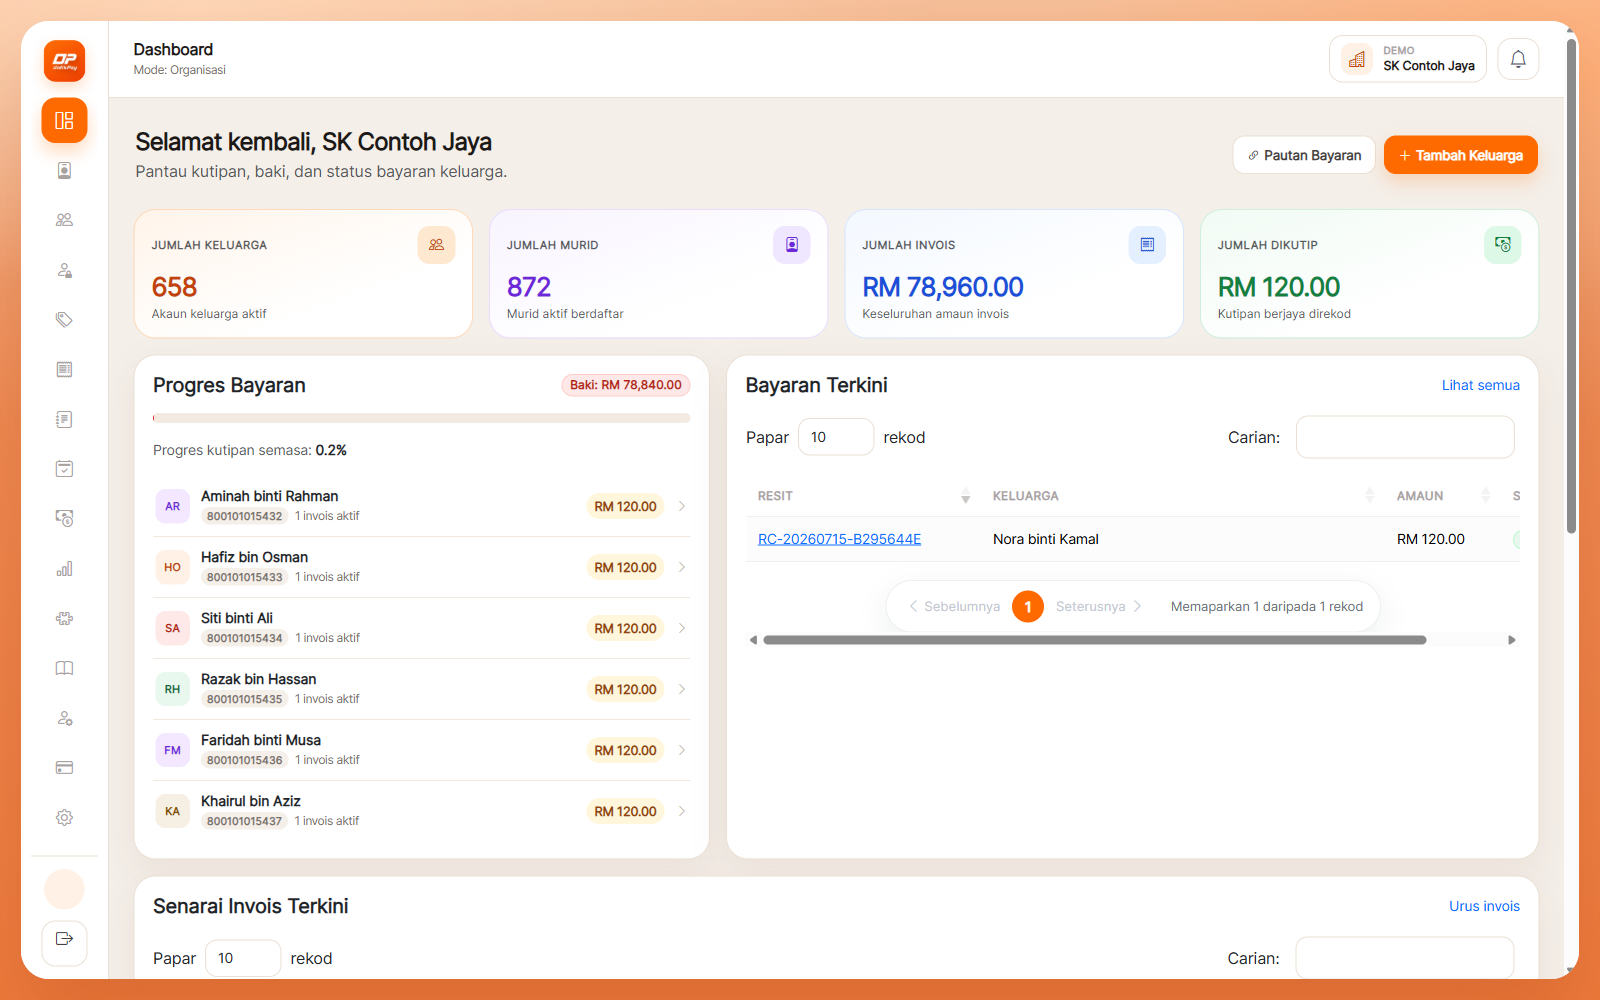Open the credit card icon in sidebar

(x=64, y=768)
